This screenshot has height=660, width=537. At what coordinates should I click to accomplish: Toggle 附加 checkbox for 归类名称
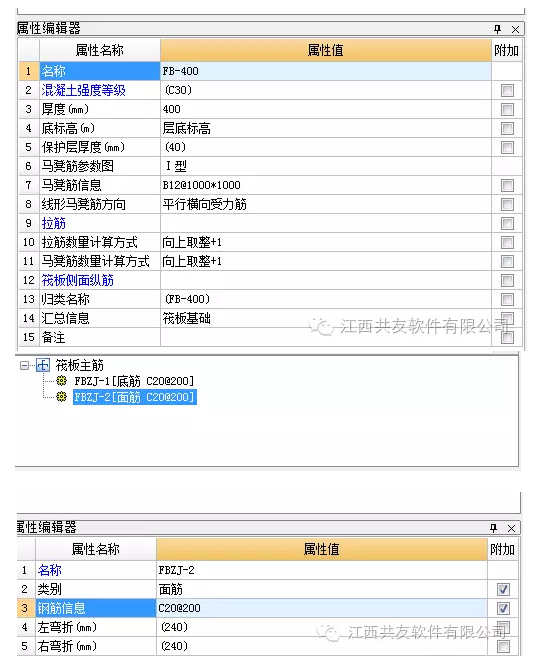508,299
